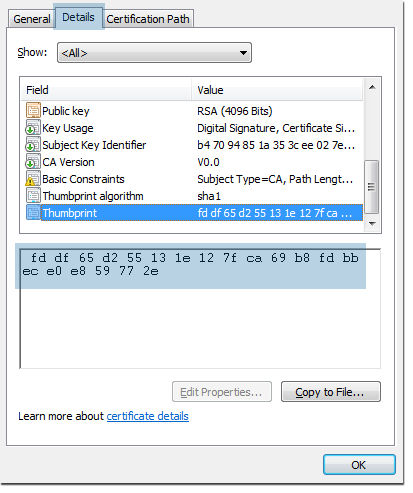Viewport: 413px width, 493px height.
Task: Click the Public key field icon
Action: [x=33, y=111]
